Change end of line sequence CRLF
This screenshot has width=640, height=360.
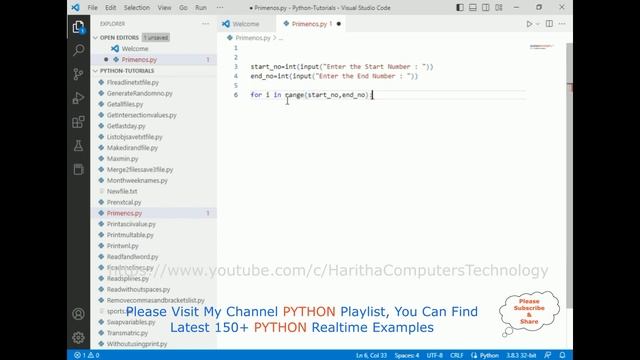(x=456, y=356)
